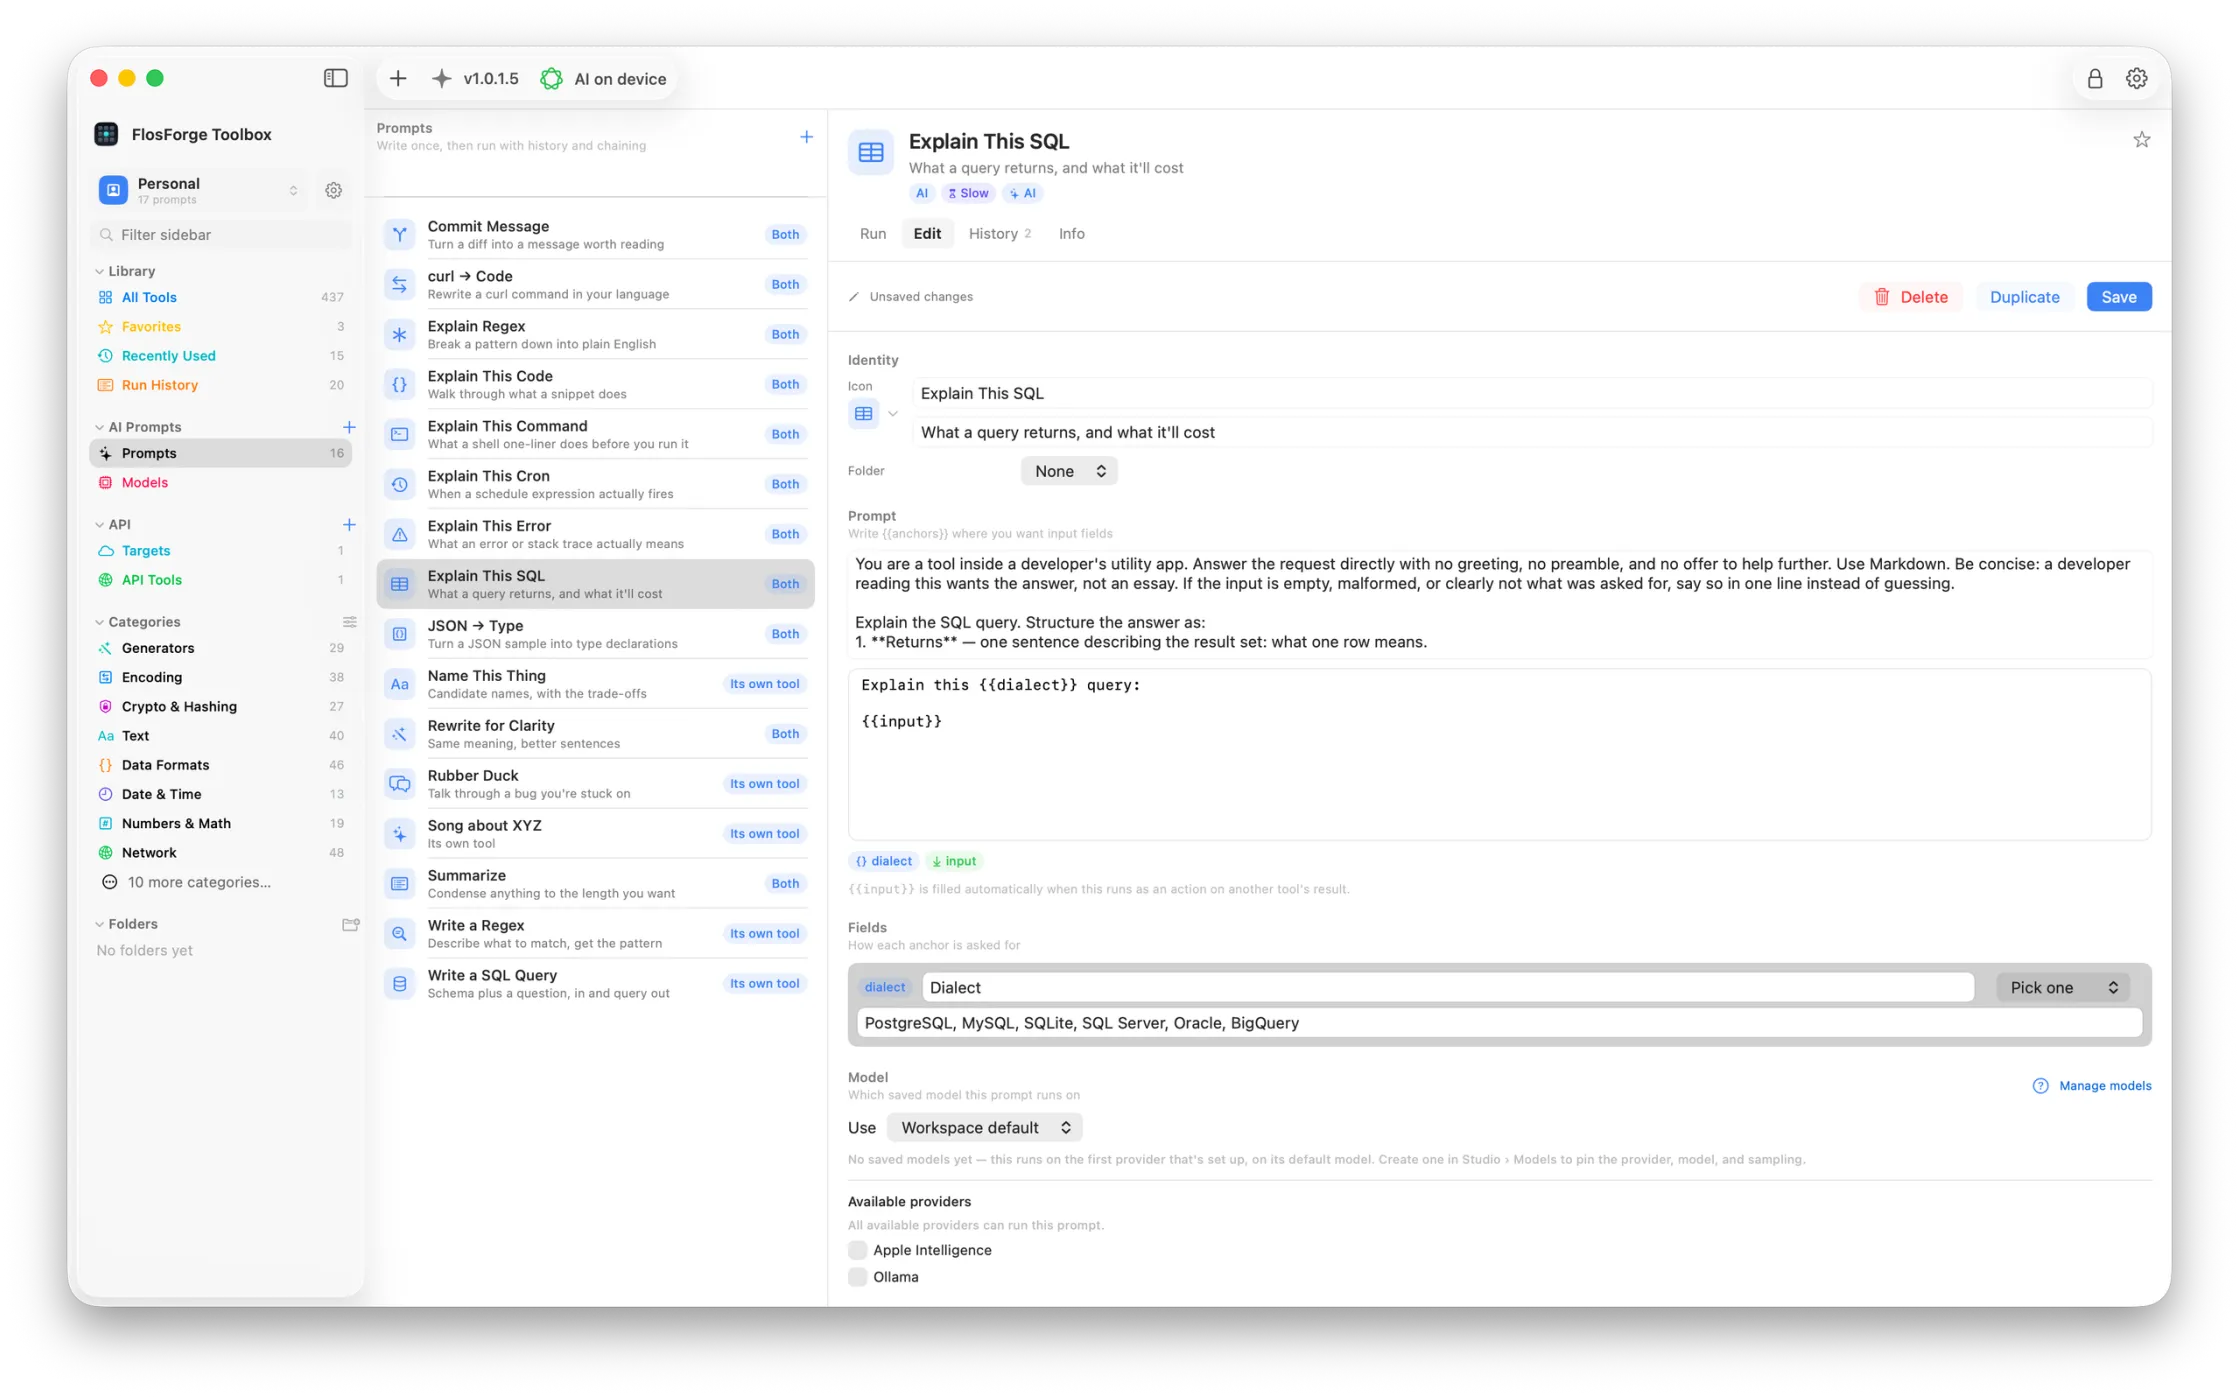2240x1397 pixels.
Task: Click the plus icon in the top toolbar
Action: [398, 78]
